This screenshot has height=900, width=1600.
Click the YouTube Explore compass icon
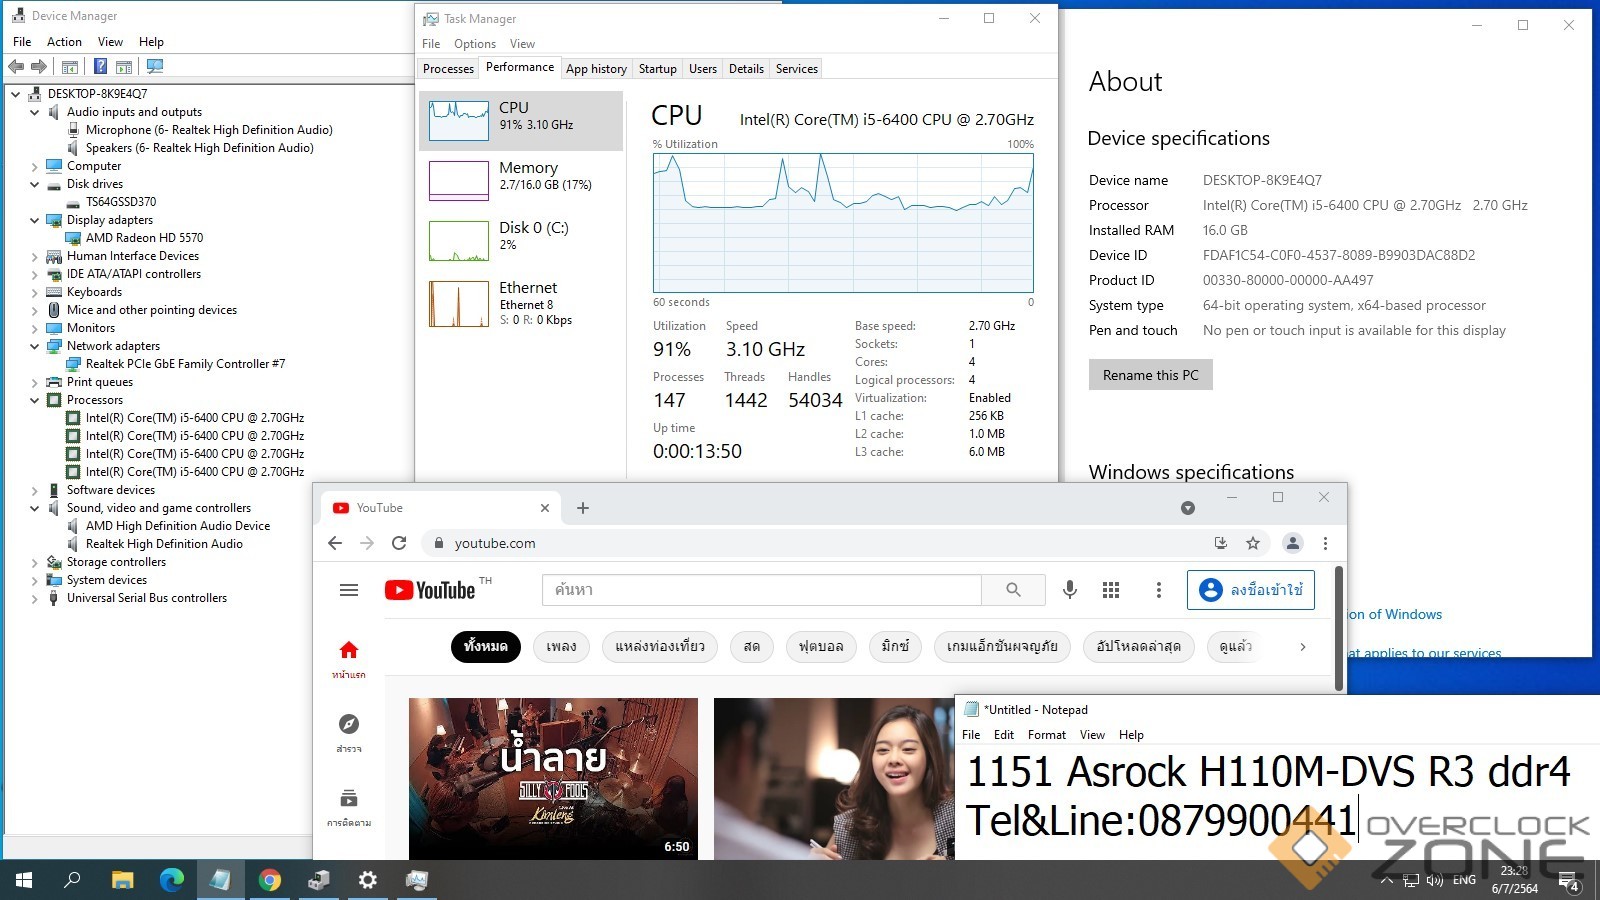349,730
